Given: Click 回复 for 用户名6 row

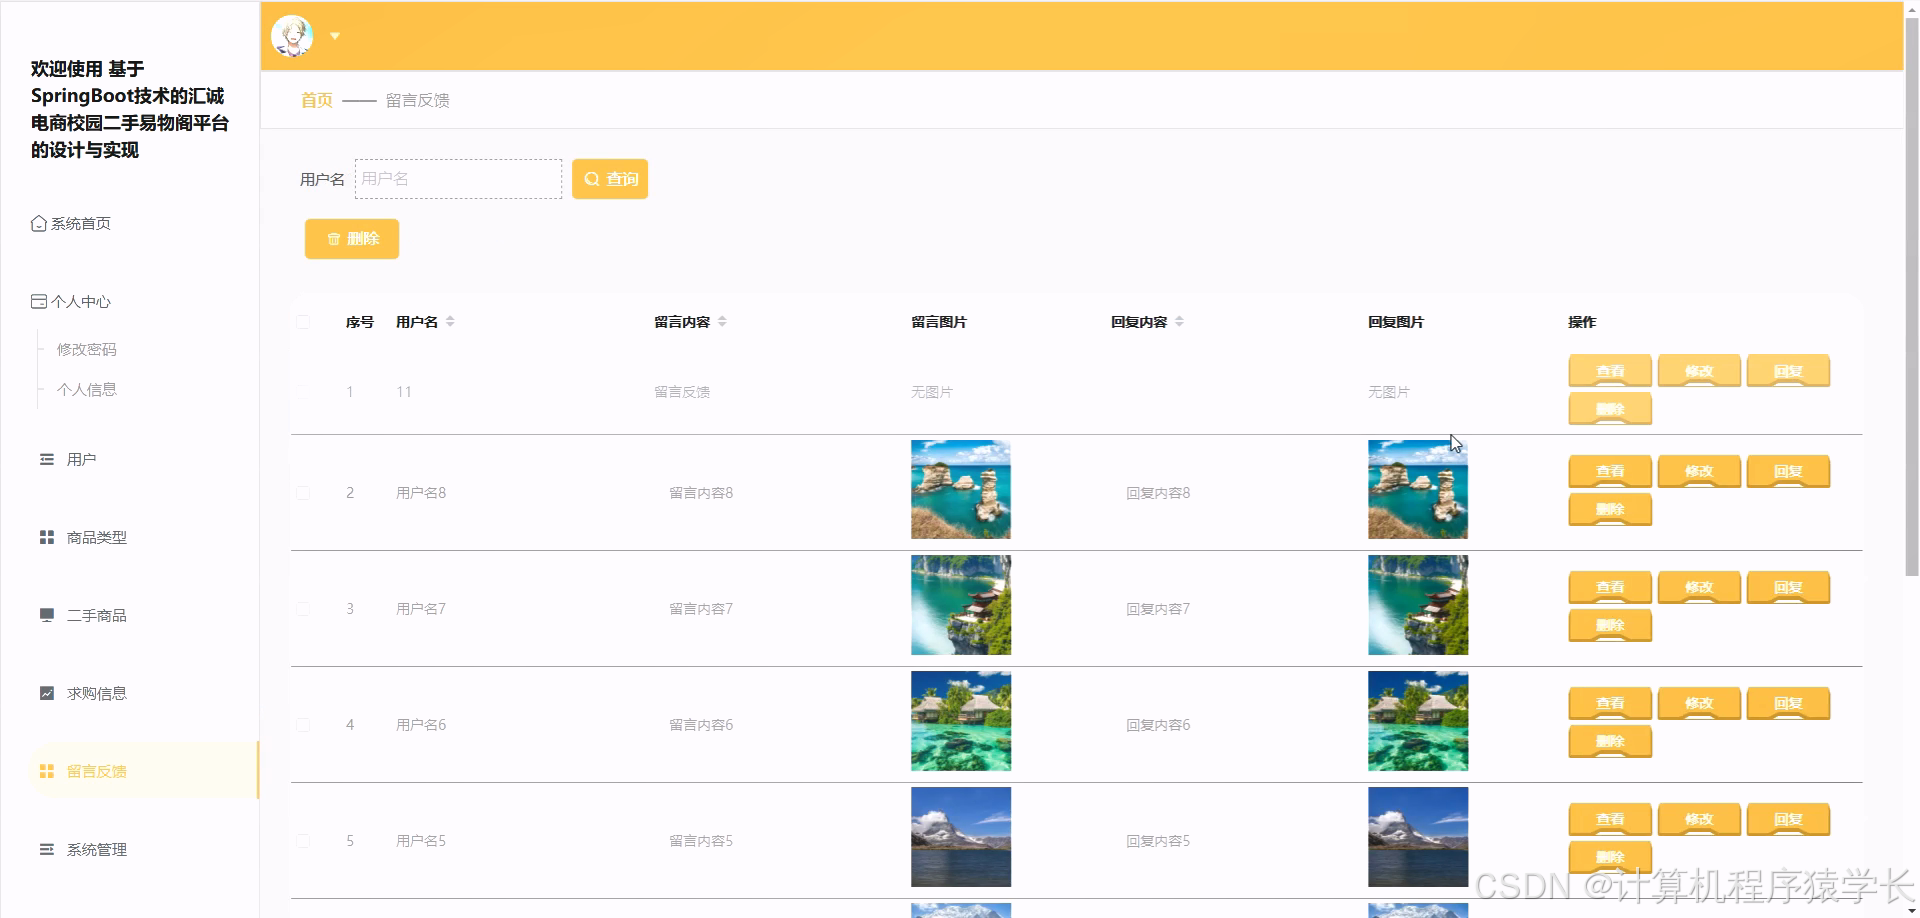Looking at the screenshot, I should point(1788,703).
